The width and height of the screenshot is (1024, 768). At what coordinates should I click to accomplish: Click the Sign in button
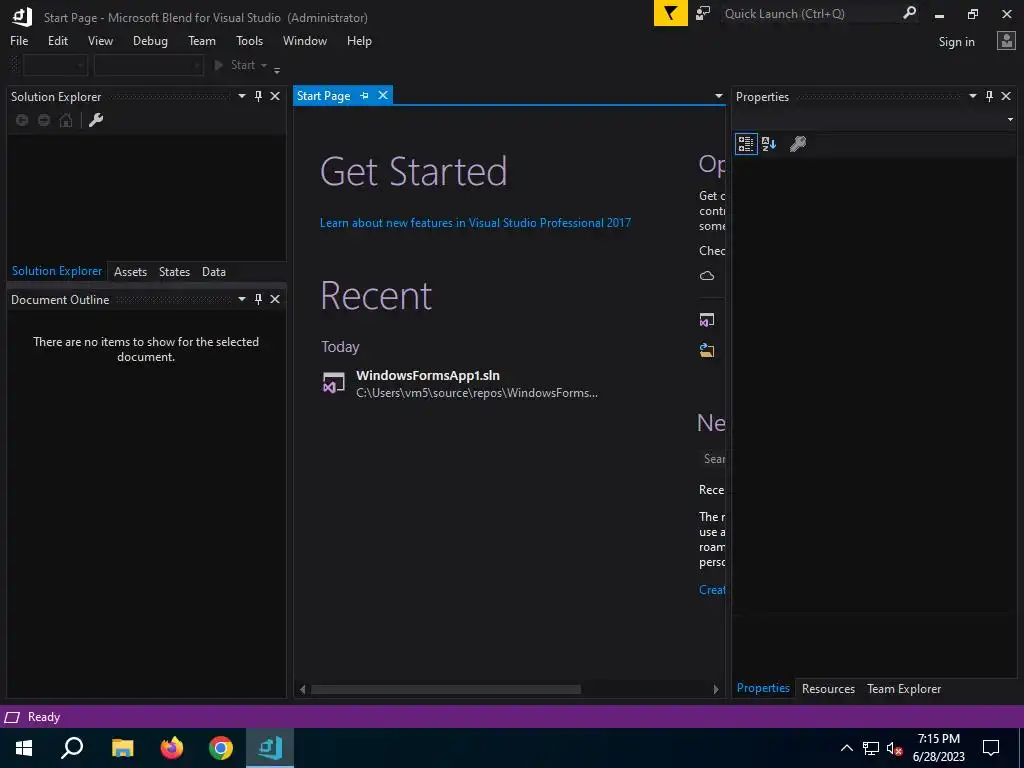(x=956, y=42)
